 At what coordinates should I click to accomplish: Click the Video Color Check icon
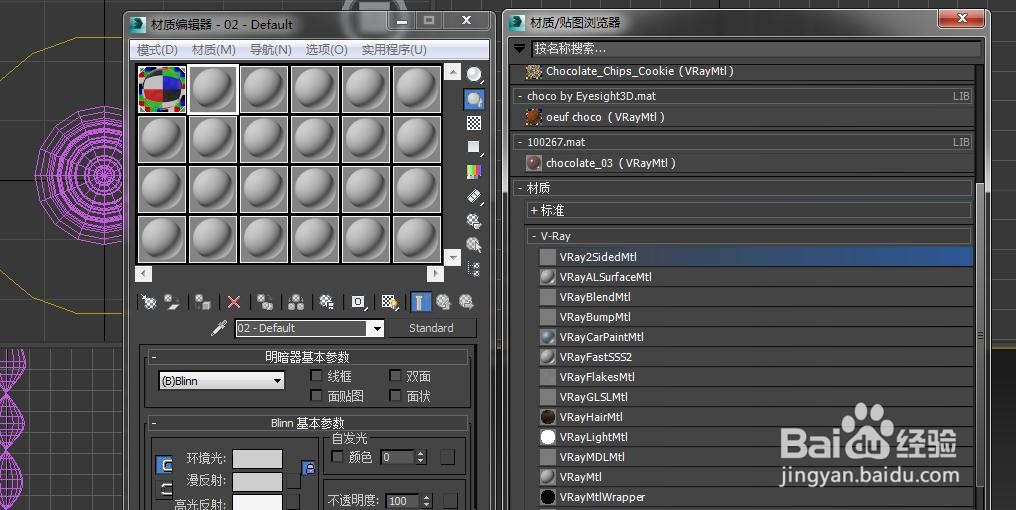(474, 172)
